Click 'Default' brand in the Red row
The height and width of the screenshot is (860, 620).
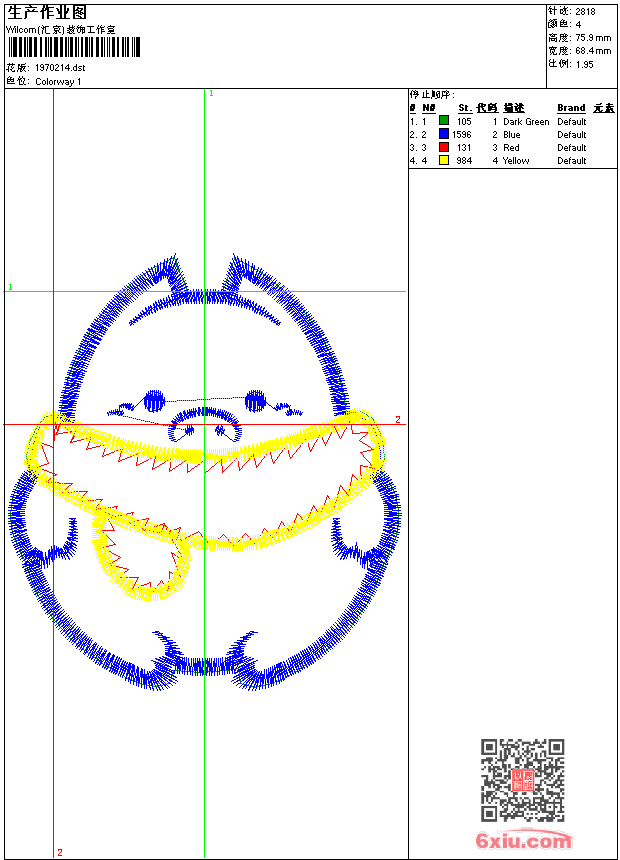[x=571, y=148]
